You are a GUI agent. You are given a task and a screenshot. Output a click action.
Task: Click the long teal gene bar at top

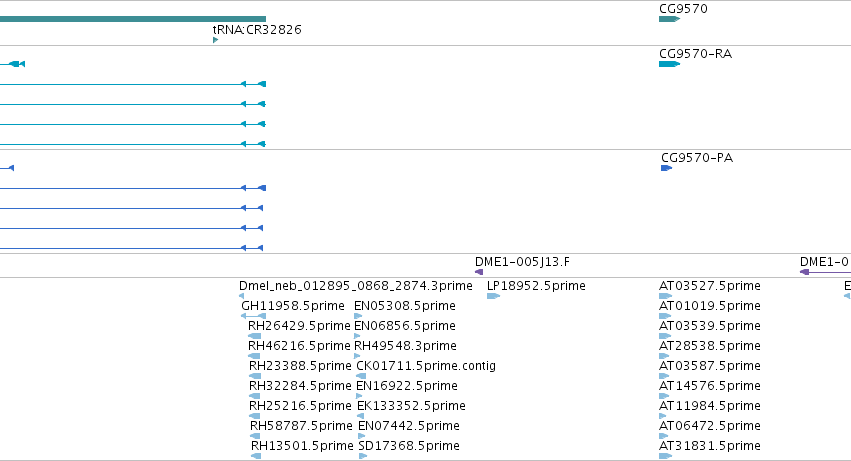pyautogui.click(x=133, y=19)
